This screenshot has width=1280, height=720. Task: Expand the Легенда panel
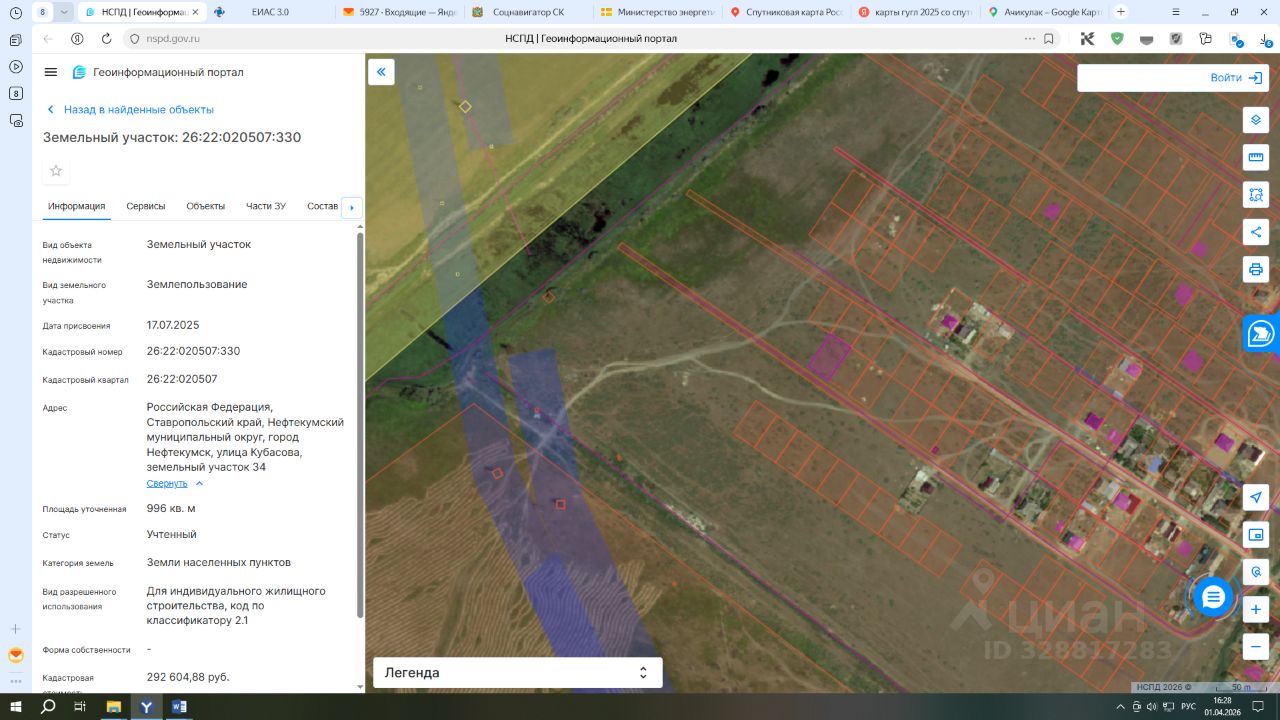click(517, 673)
